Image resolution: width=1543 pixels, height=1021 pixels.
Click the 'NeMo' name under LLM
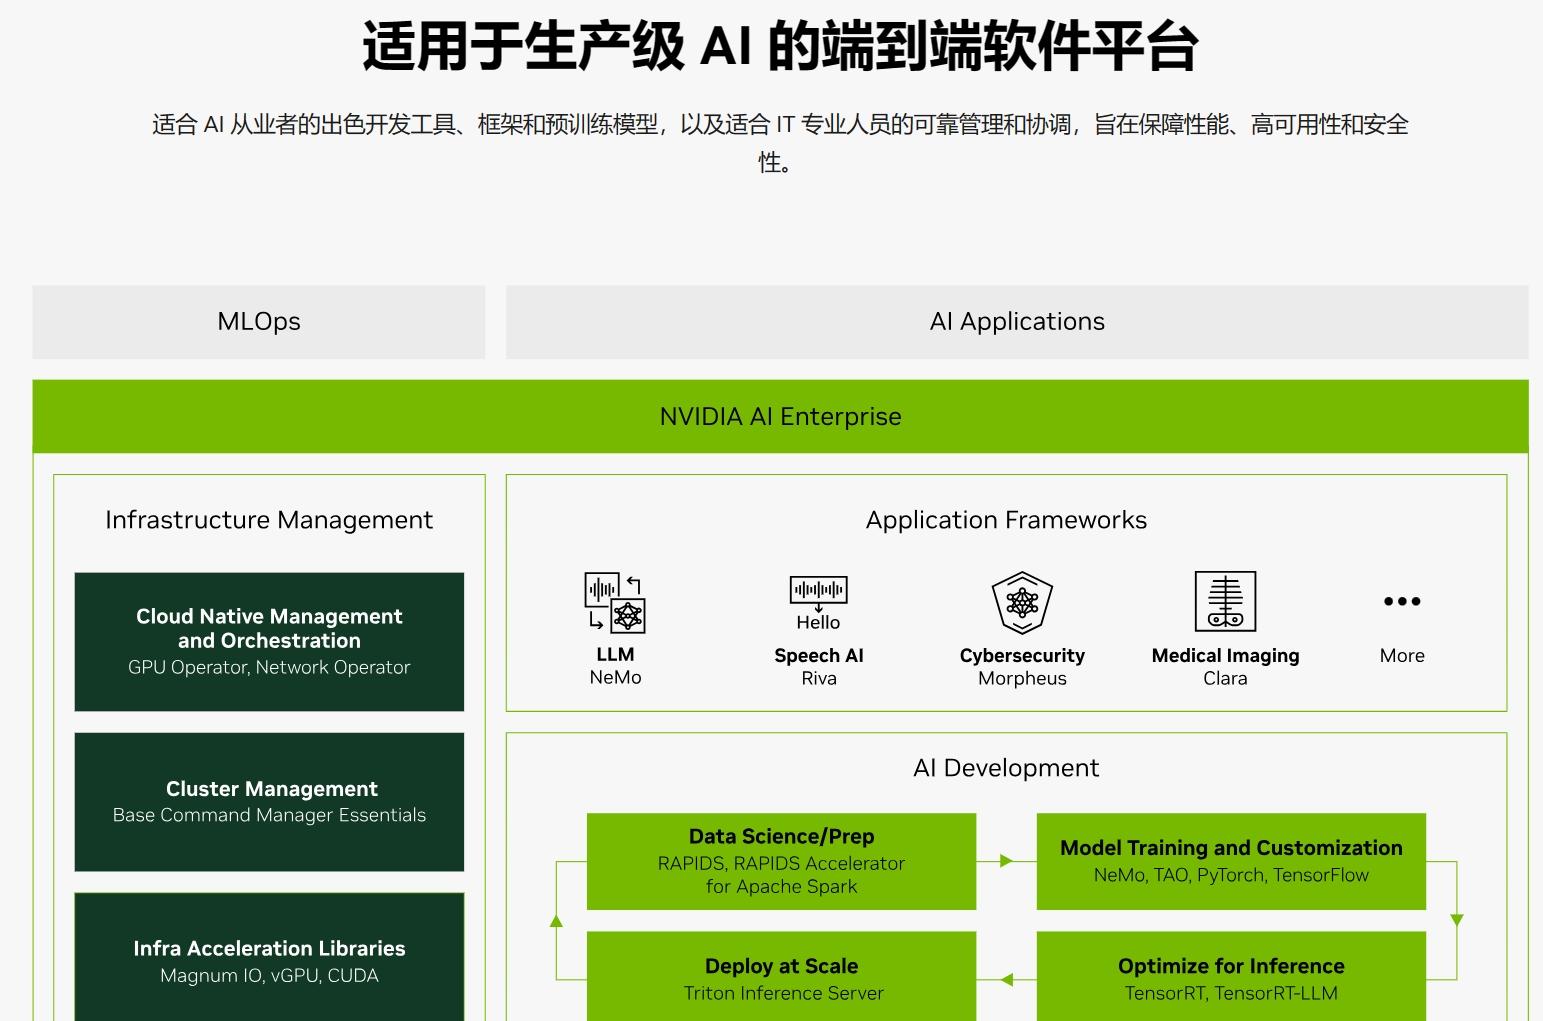tap(615, 677)
